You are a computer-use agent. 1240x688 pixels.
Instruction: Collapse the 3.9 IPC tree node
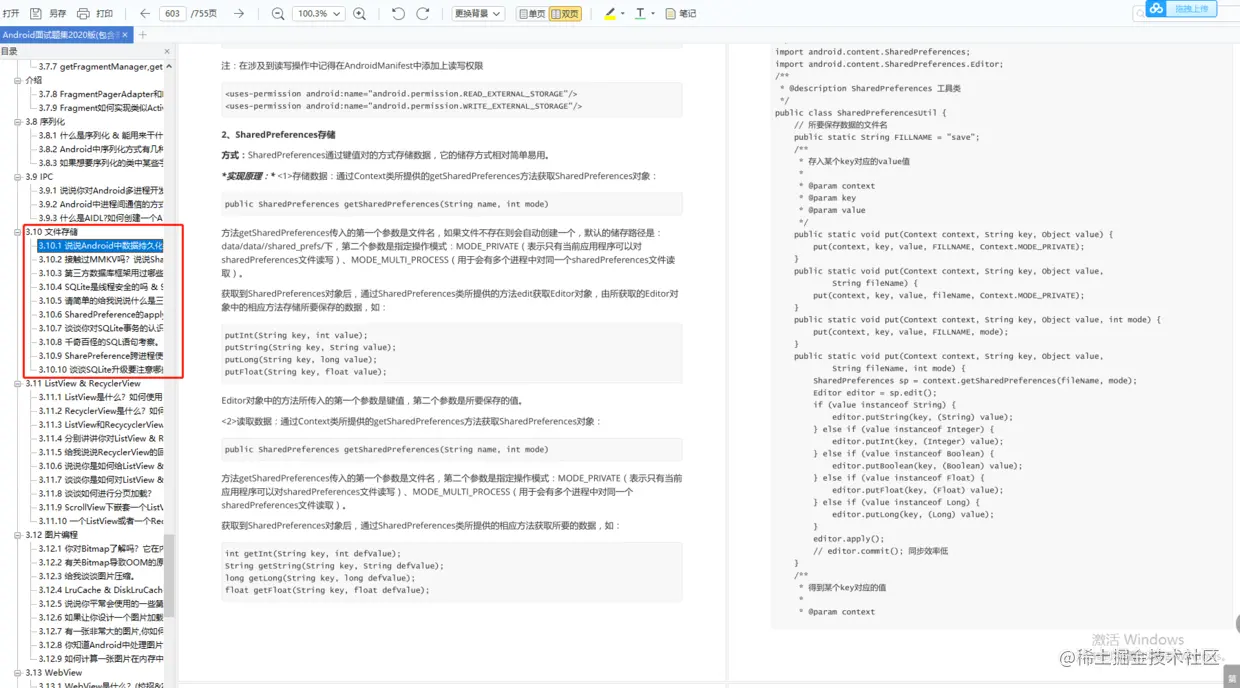pyautogui.click(x=19, y=177)
